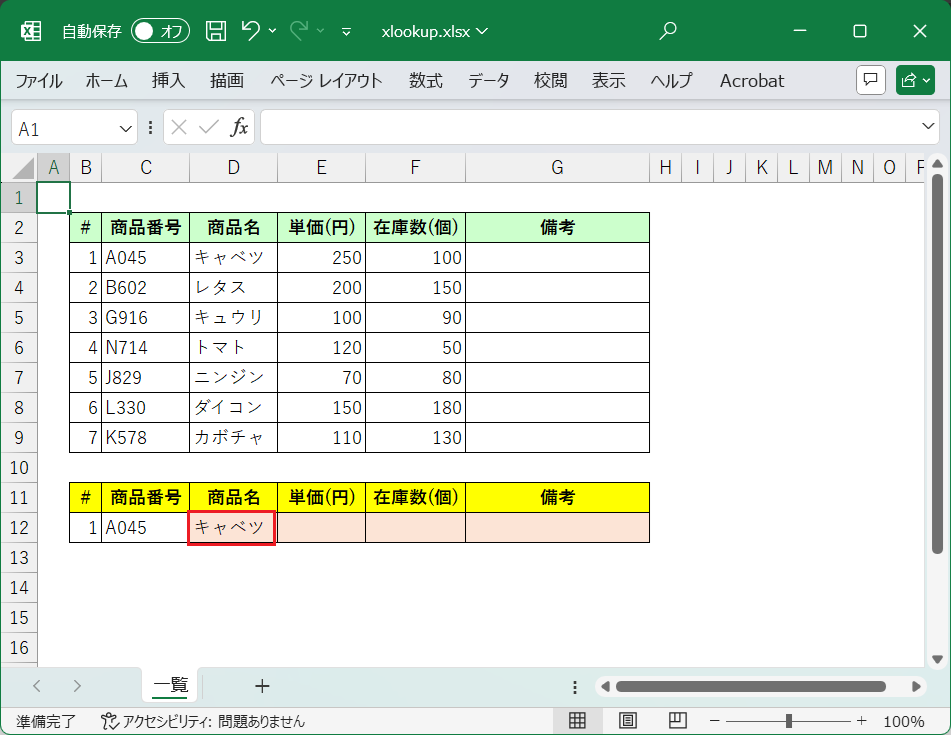The width and height of the screenshot is (951, 735).
Task: Open the 数式 (Formulas) ribbon tab
Action: pos(425,81)
